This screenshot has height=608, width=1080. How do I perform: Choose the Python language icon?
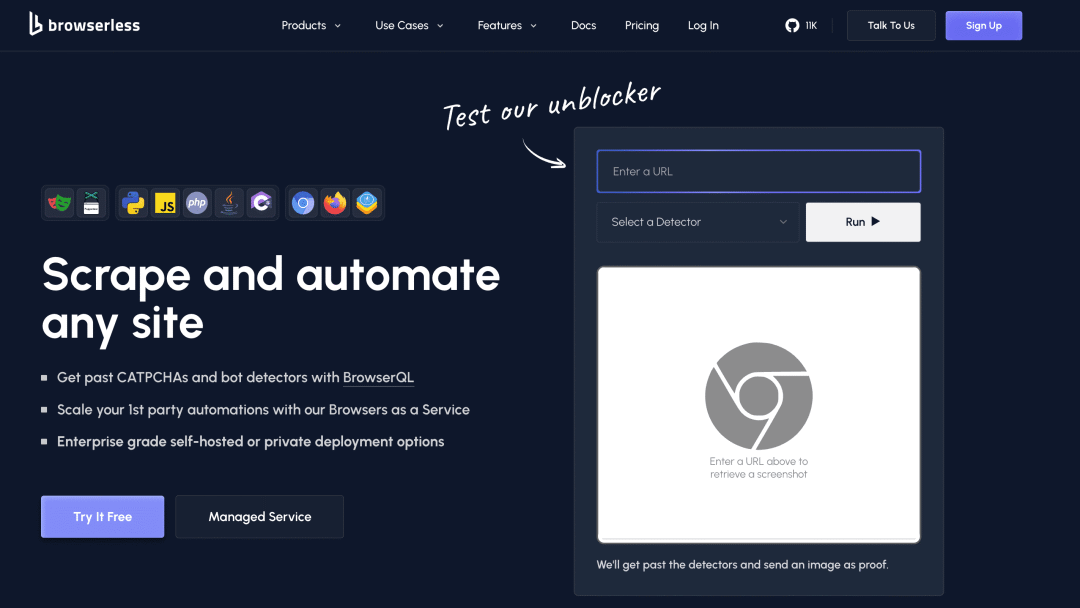coord(132,203)
